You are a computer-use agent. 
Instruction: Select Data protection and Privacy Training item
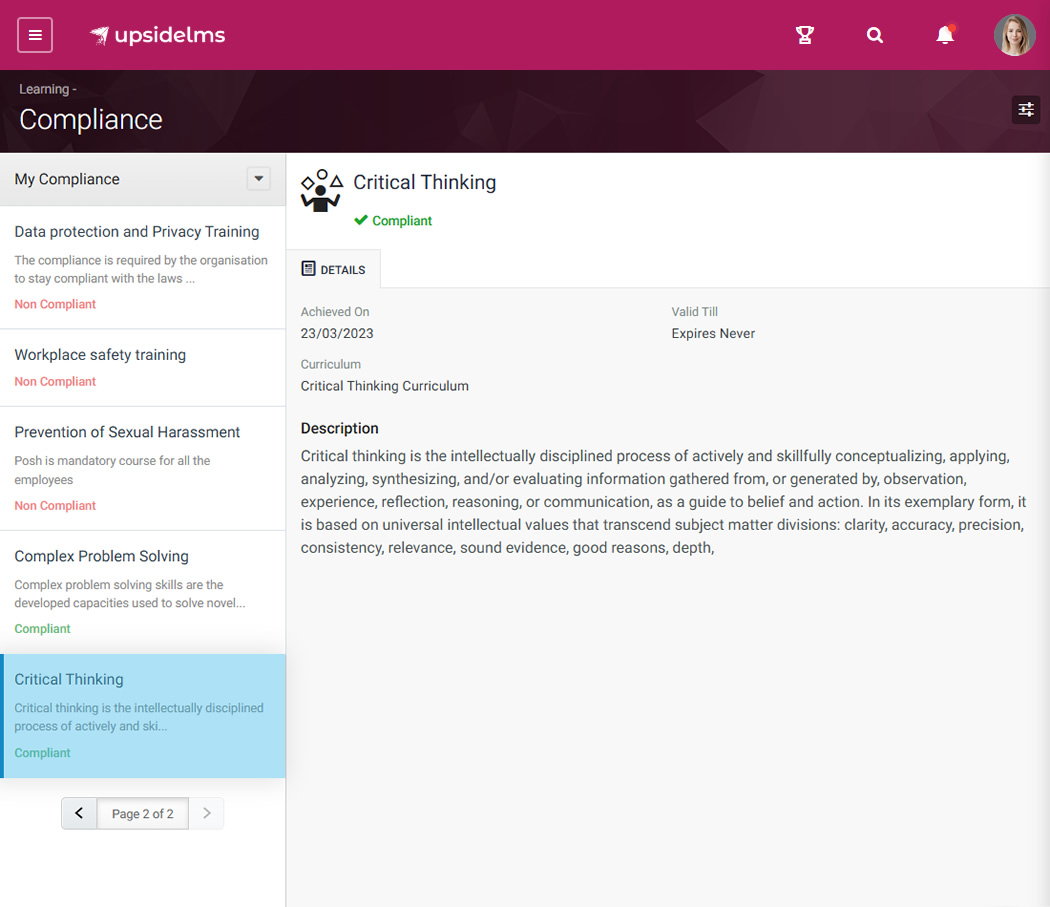(143, 267)
